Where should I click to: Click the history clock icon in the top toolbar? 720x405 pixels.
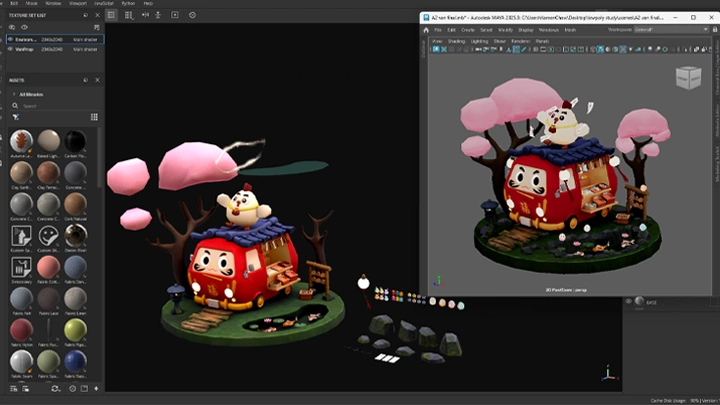(x=192, y=15)
